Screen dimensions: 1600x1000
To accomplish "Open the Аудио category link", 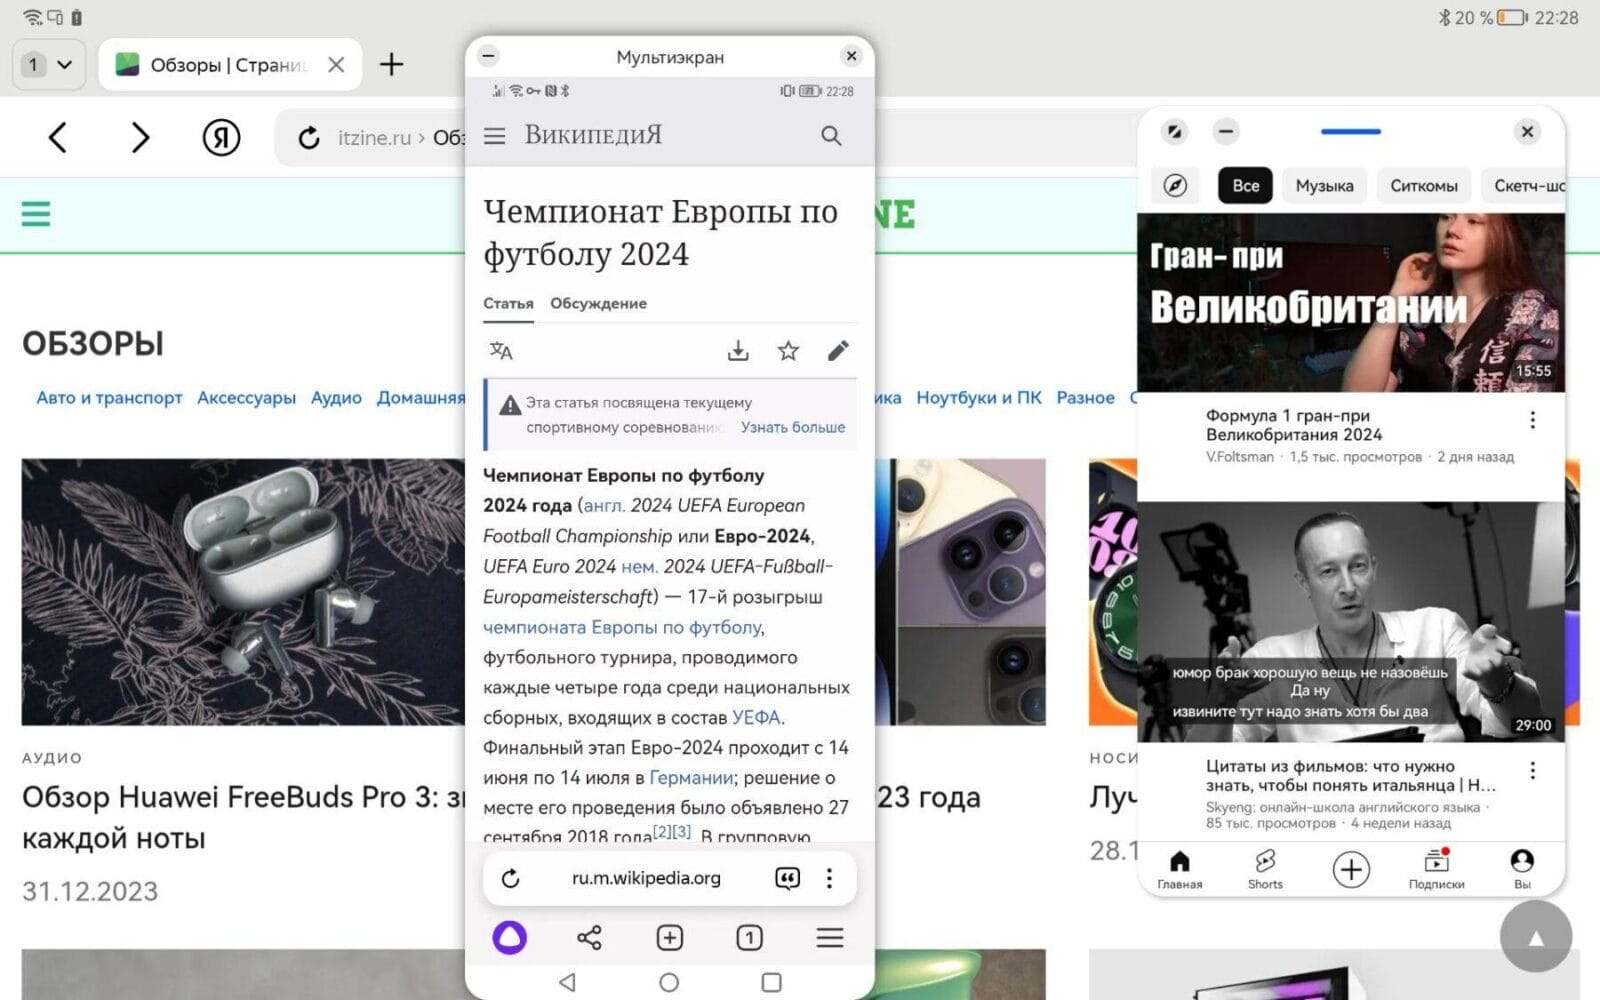I will 336,397.
